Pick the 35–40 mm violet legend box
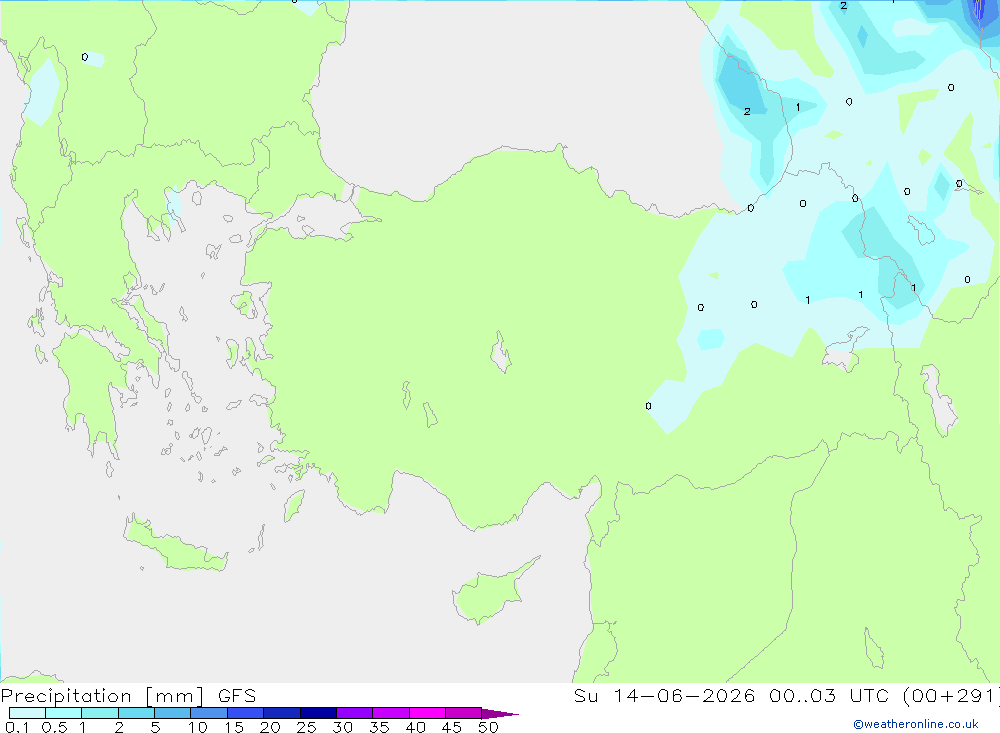This screenshot has width=1000, height=733. [x=391, y=713]
